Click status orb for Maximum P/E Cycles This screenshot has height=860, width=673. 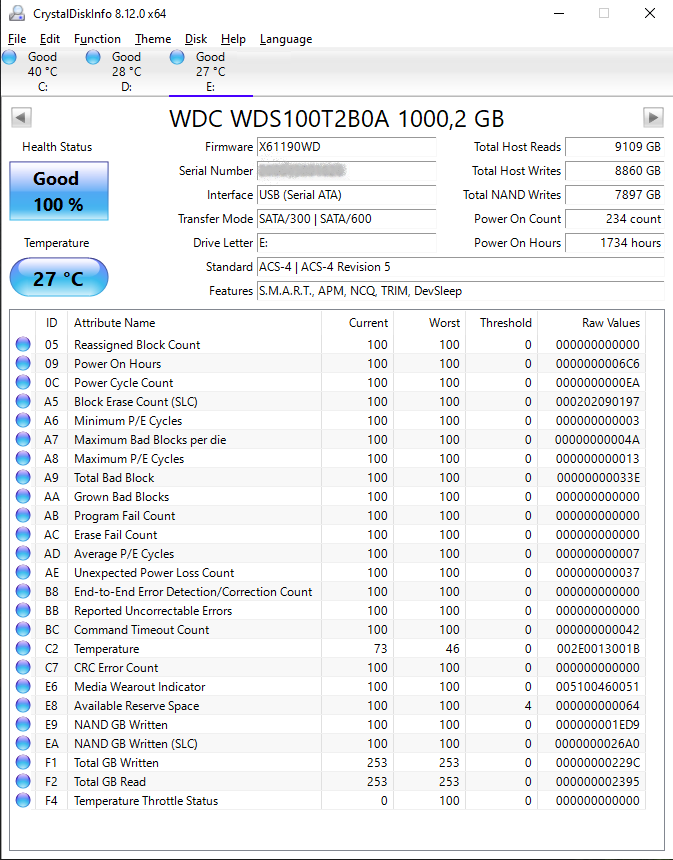coord(23,458)
